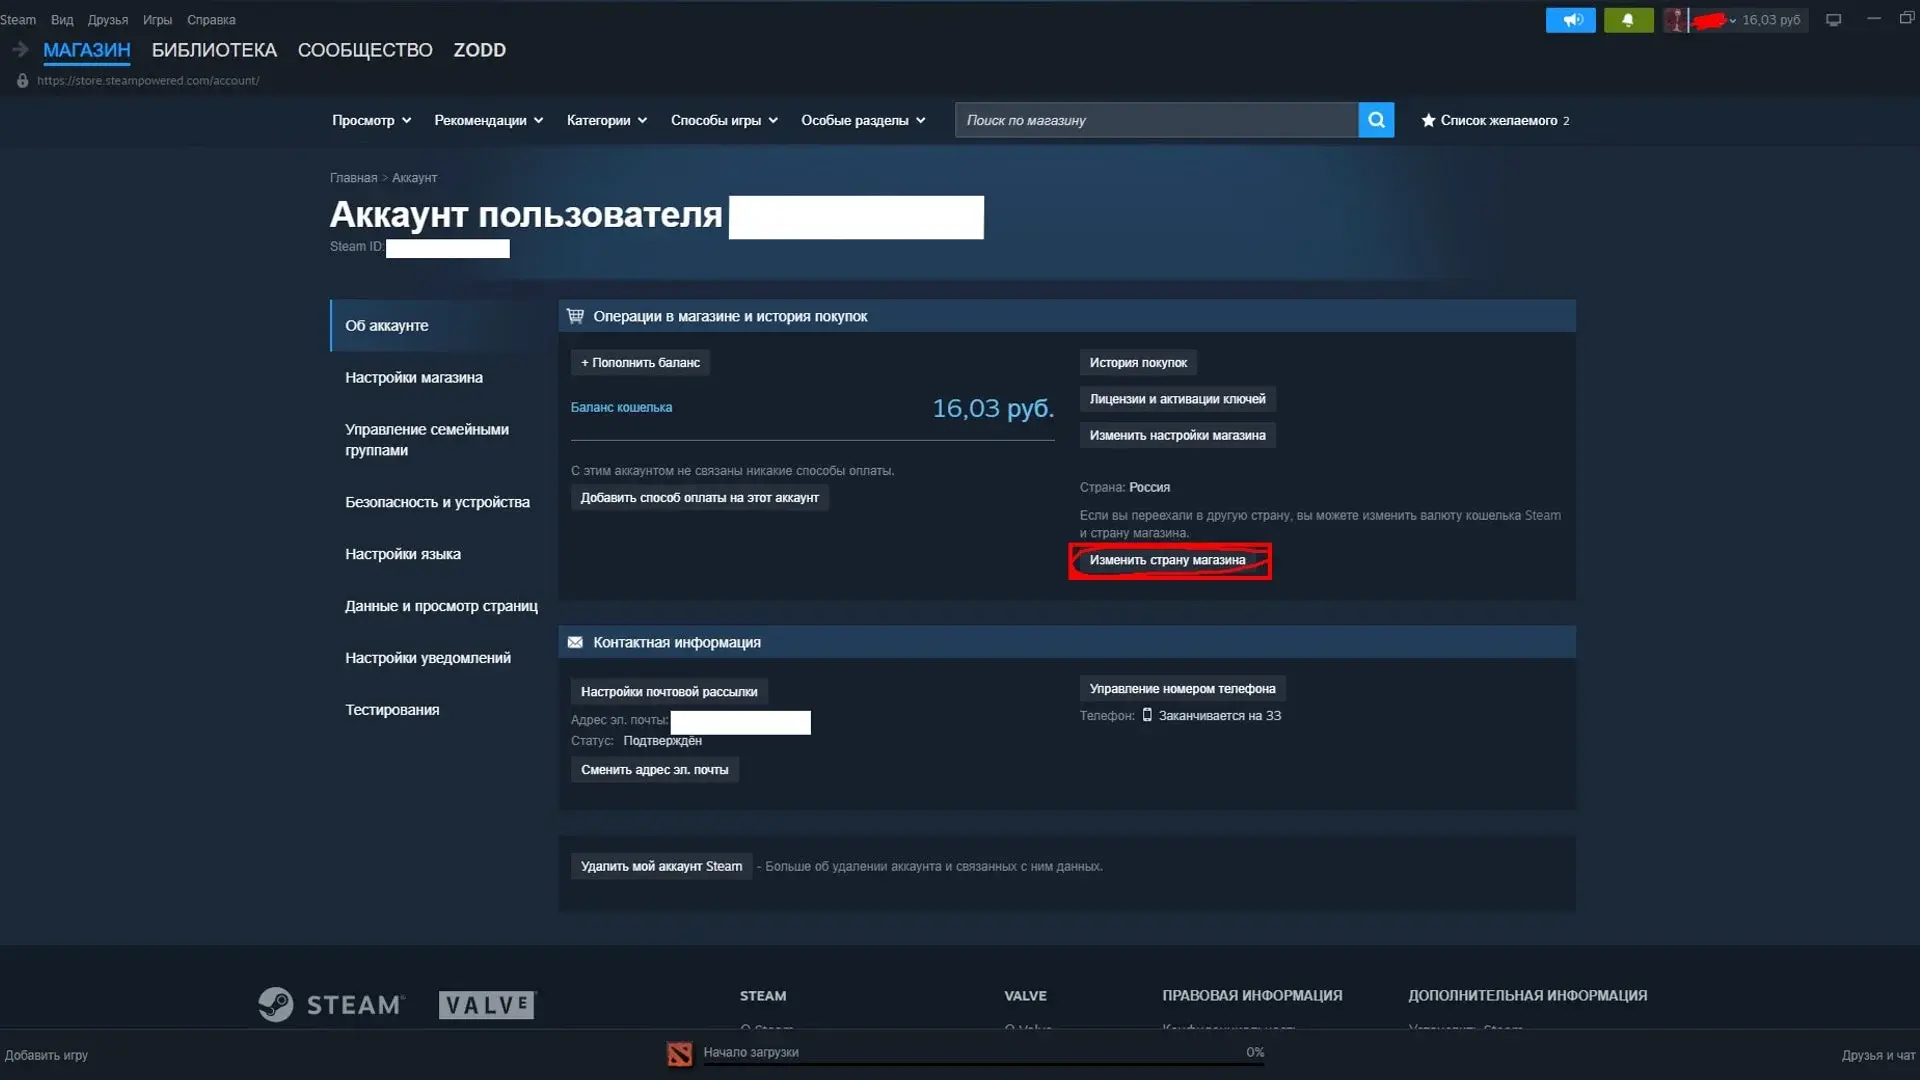Open the account balance dropdown 16,03 руб
Screen dimensions: 1920x1080
point(1769,20)
